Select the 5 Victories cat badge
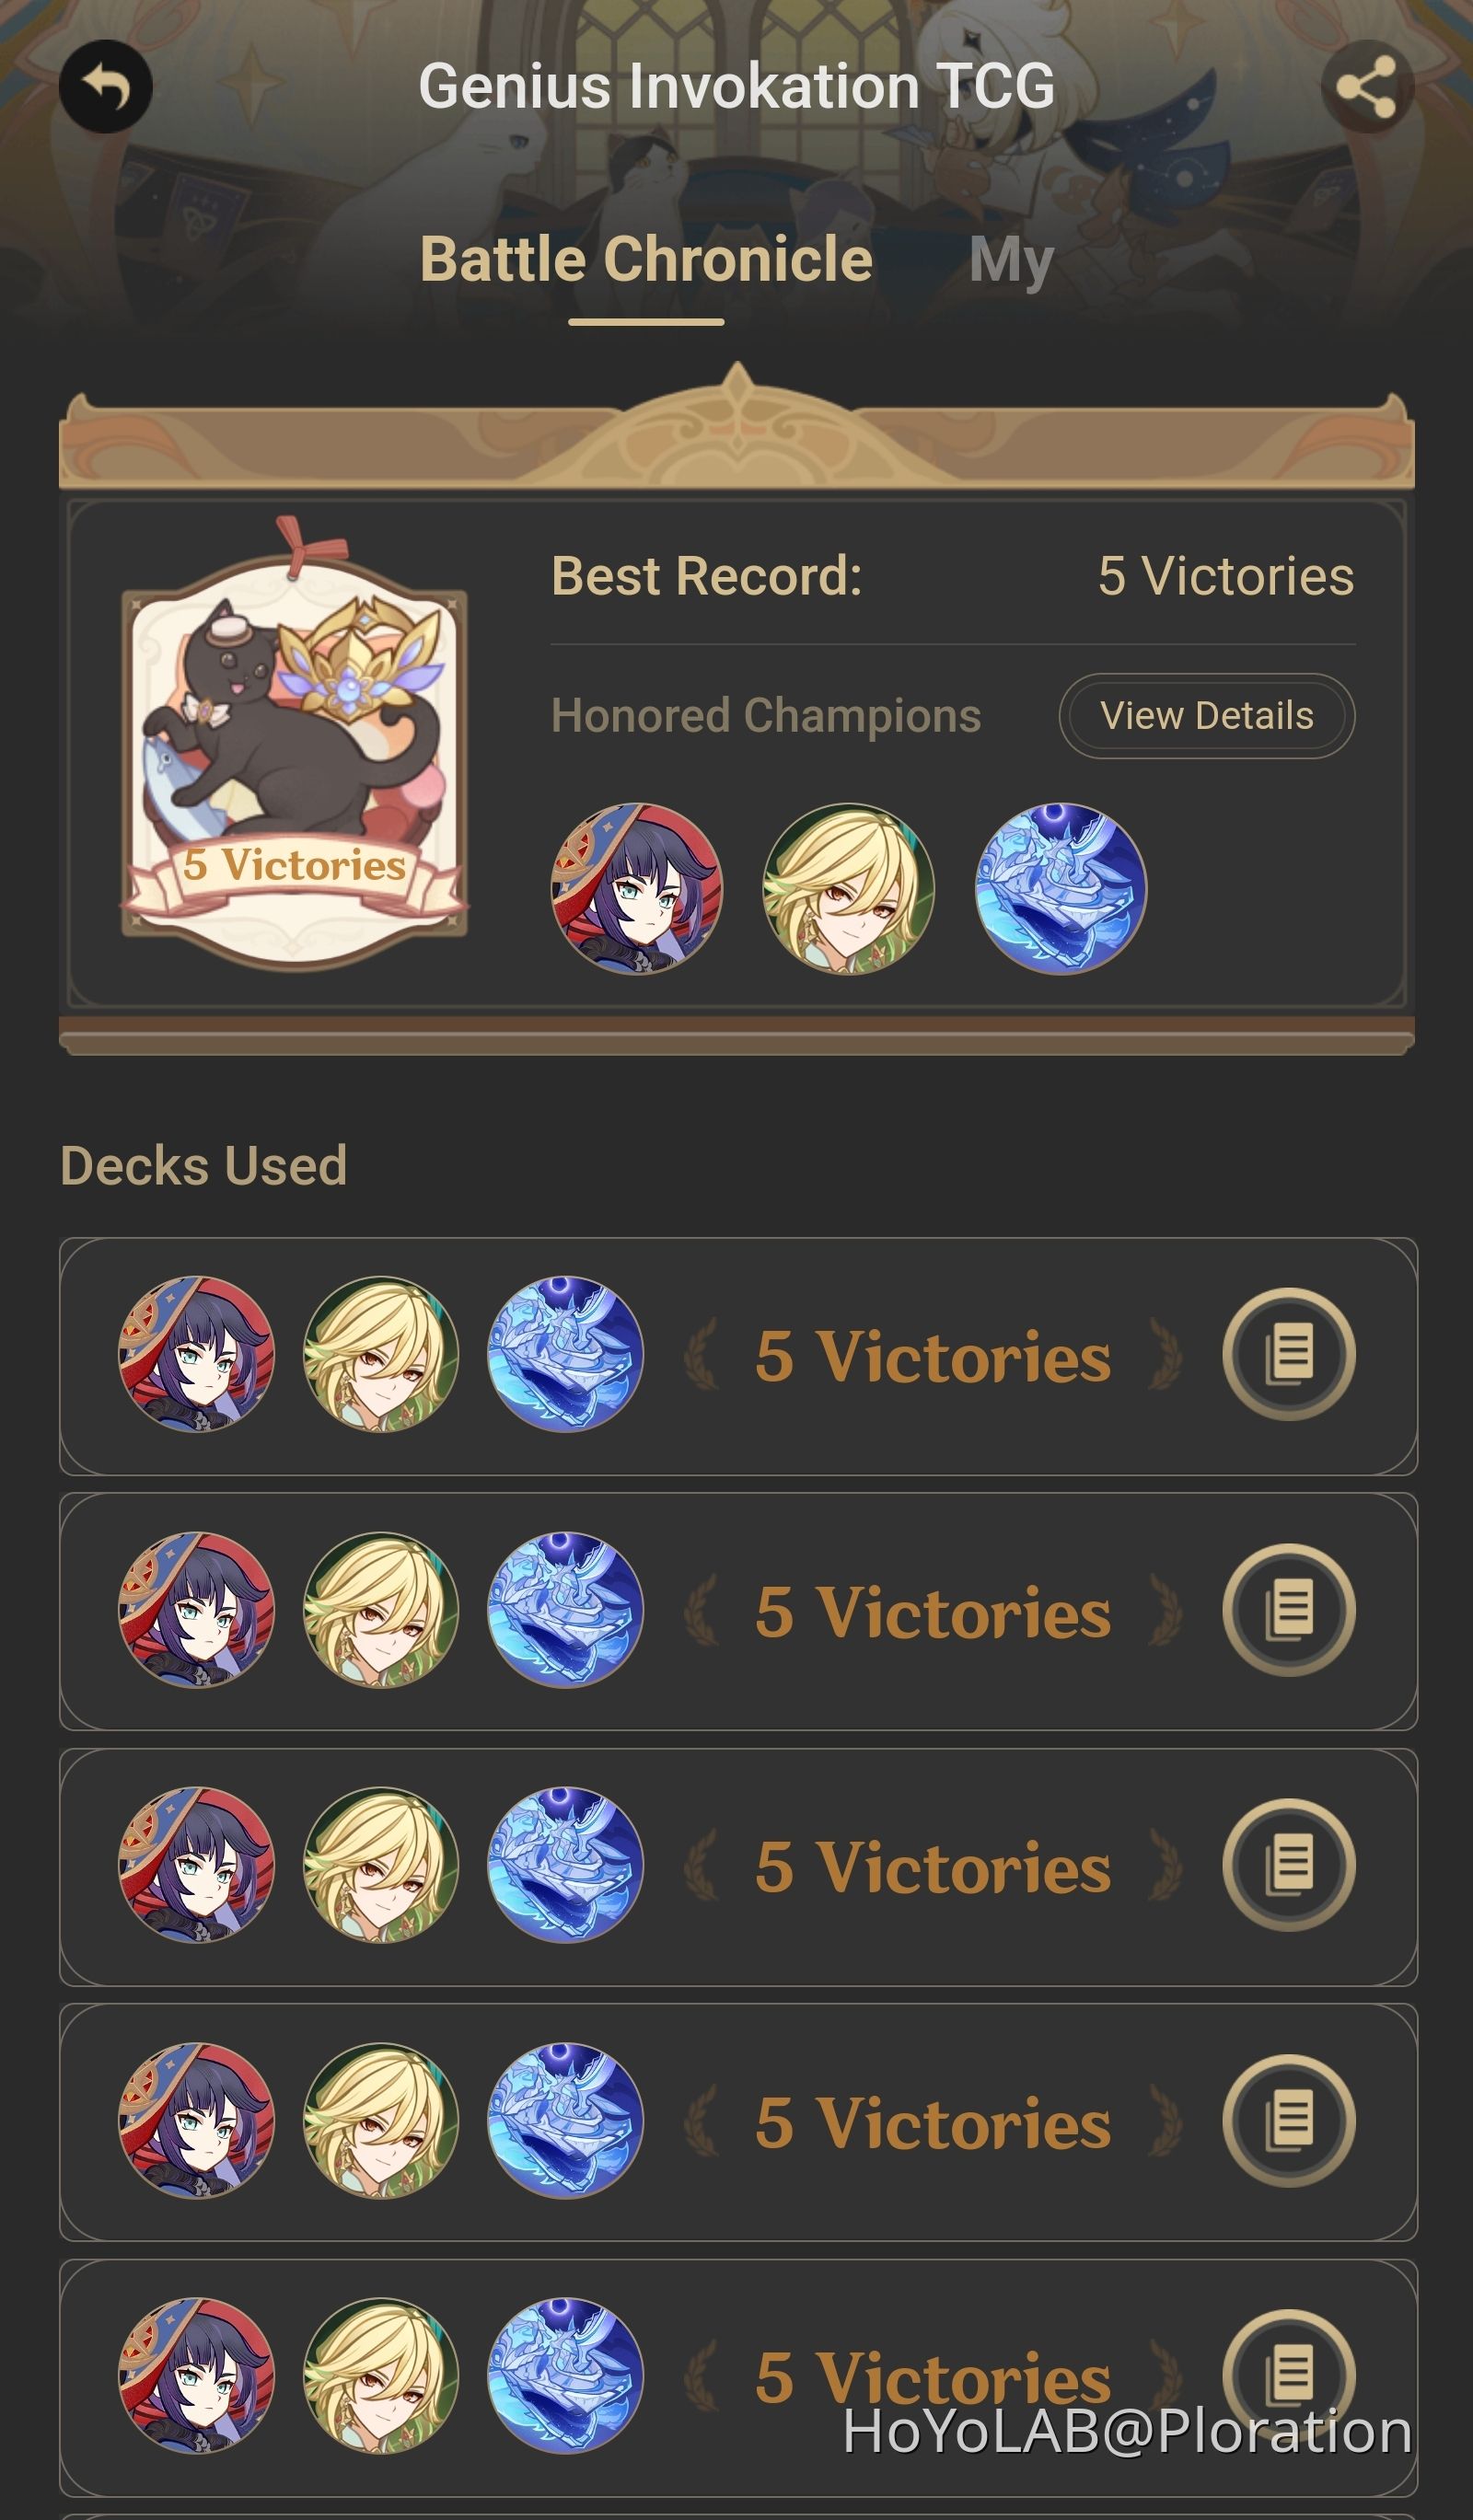 click(x=294, y=742)
